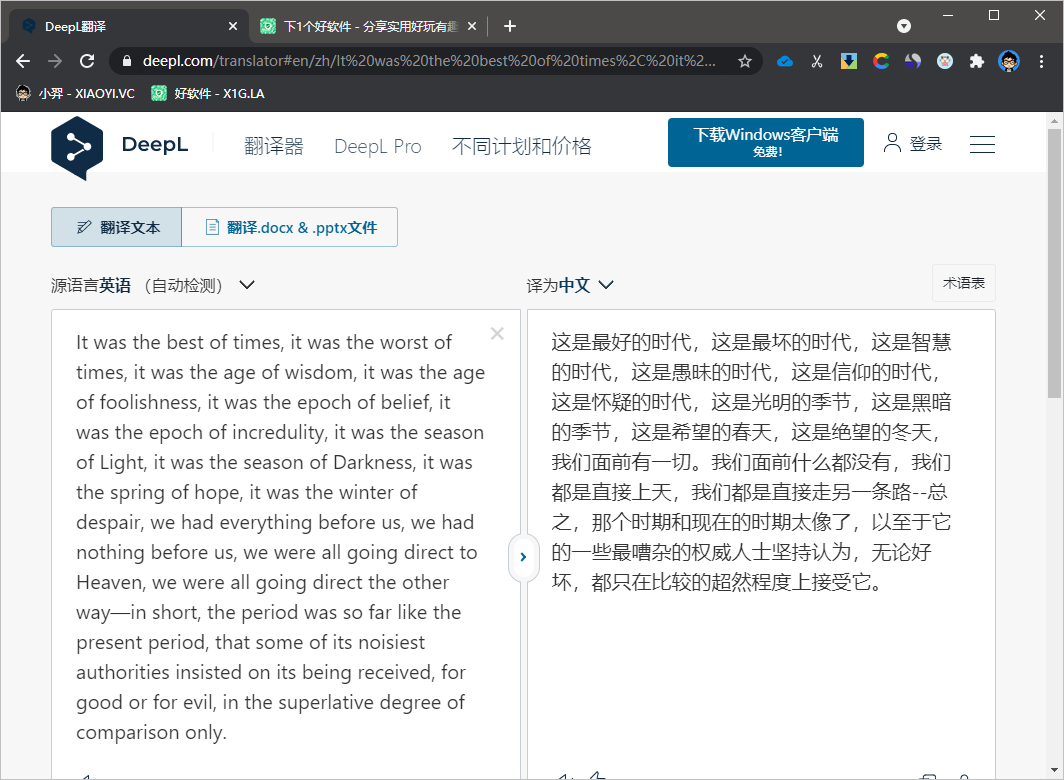
Task: Open the hamburger menu on DeepL header
Action: pyautogui.click(x=982, y=145)
